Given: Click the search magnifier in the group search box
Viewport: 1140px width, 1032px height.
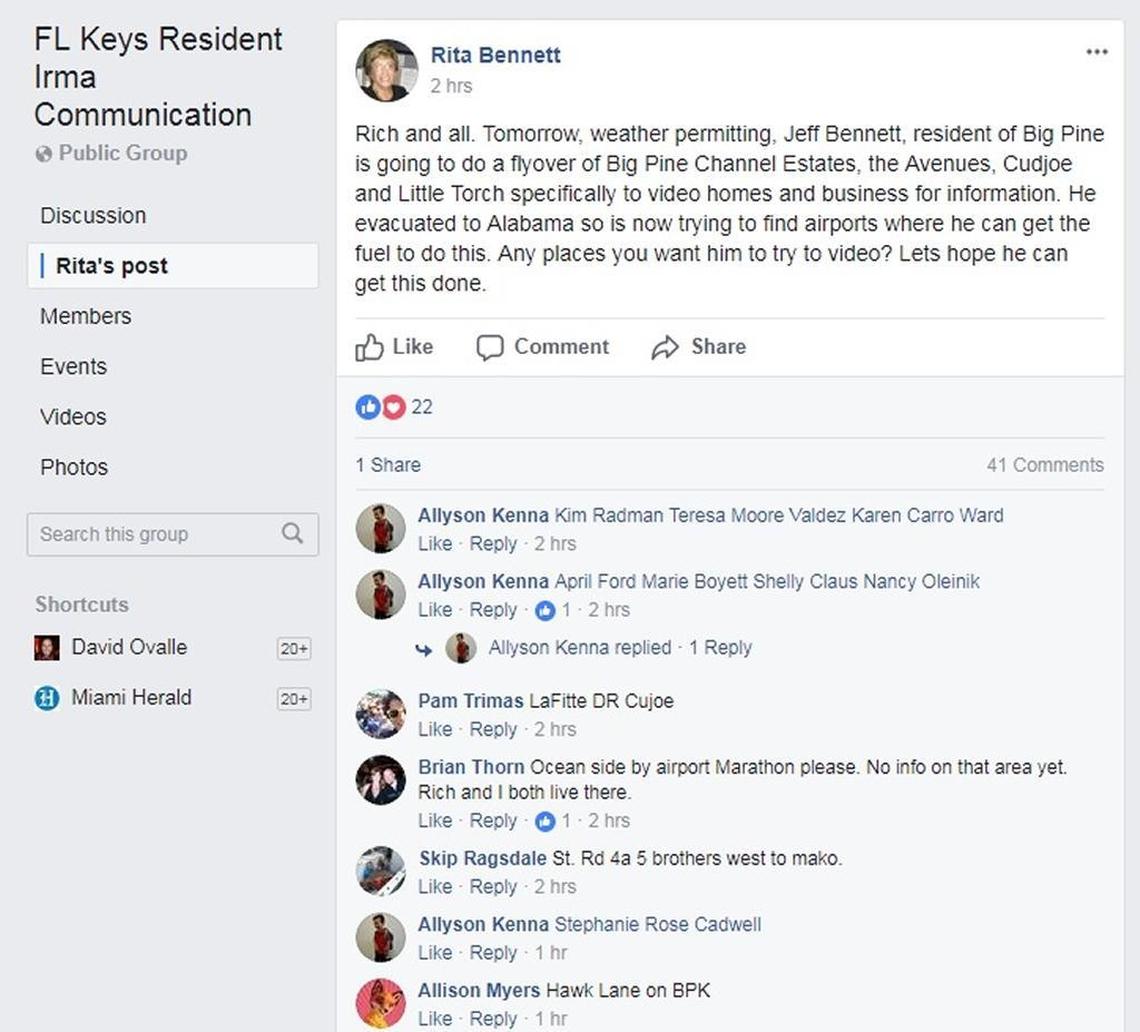Looking at the screenshot, I should [292, 534].
